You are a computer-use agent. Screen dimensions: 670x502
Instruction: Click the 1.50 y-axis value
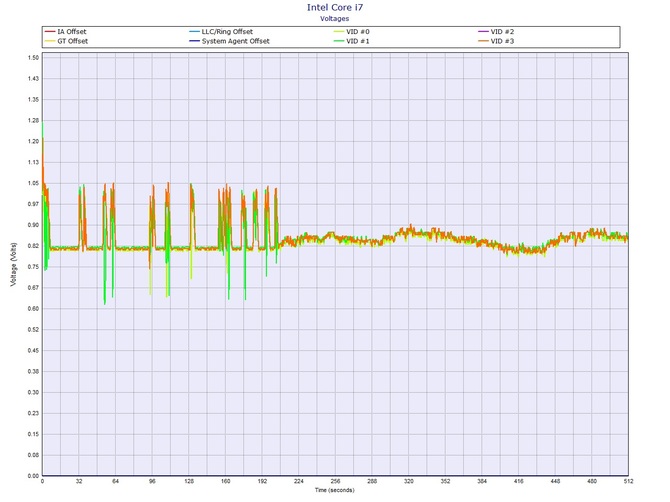[33, 58]
